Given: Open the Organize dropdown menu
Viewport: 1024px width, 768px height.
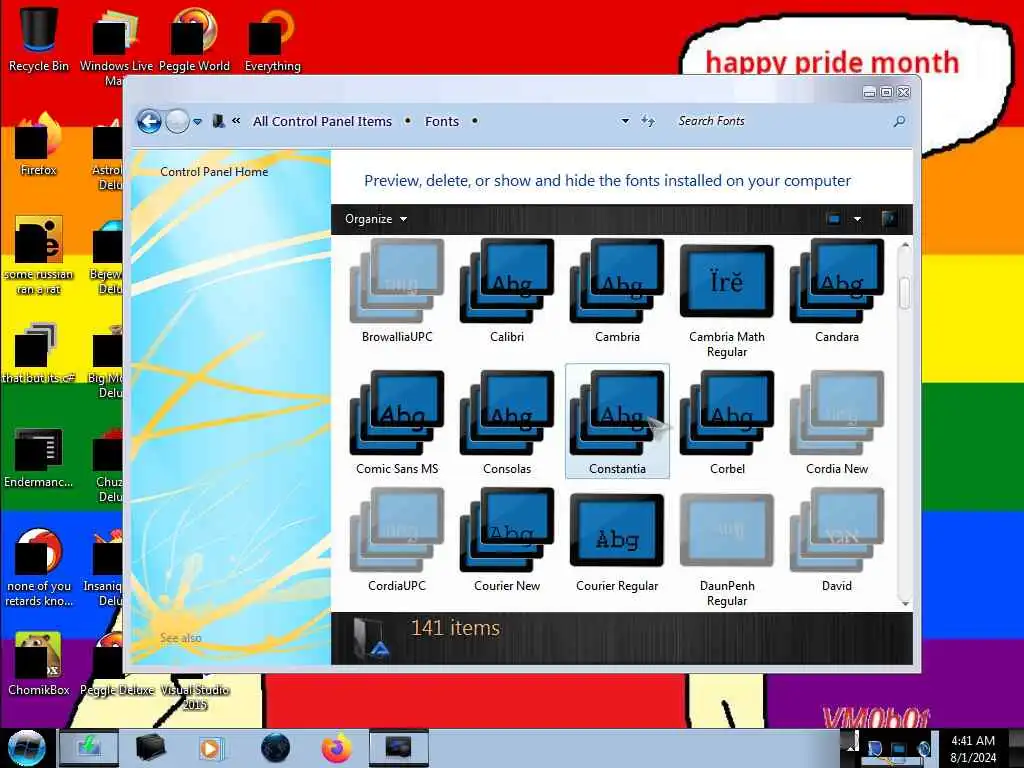Looking at the screenshot, I should point(376,219).
